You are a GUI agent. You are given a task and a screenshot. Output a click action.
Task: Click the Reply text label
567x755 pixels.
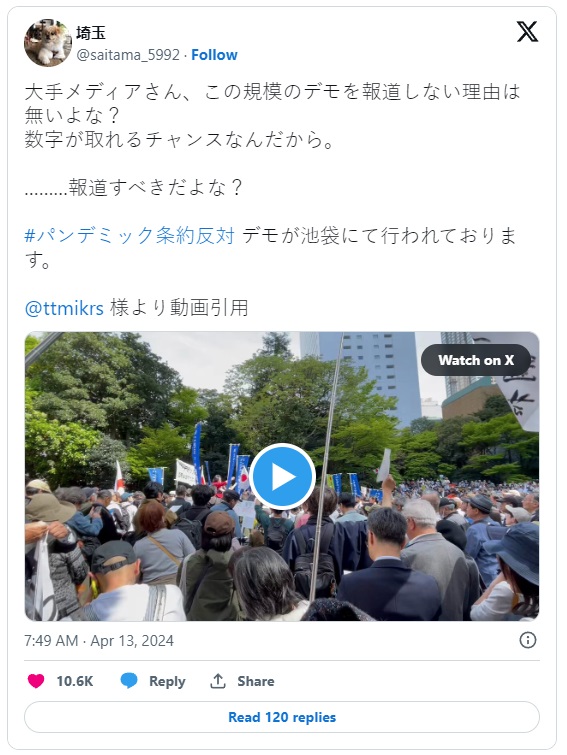(167, 681)
